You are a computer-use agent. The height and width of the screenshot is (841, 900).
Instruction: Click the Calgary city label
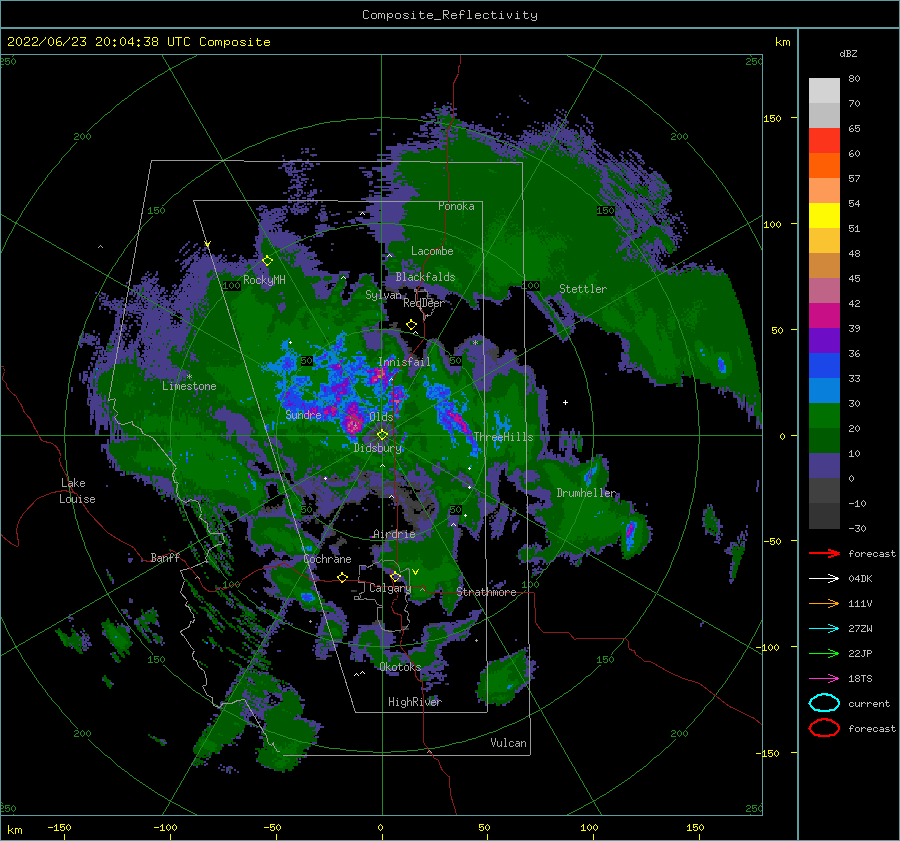point(390,588)
